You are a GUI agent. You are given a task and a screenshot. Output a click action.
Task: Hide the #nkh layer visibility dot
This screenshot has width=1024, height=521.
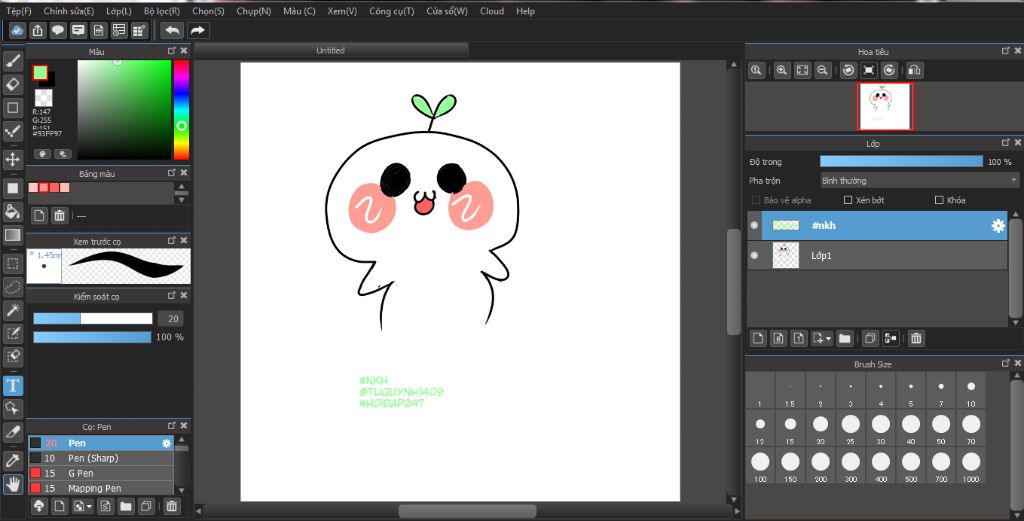click(754, 225)
